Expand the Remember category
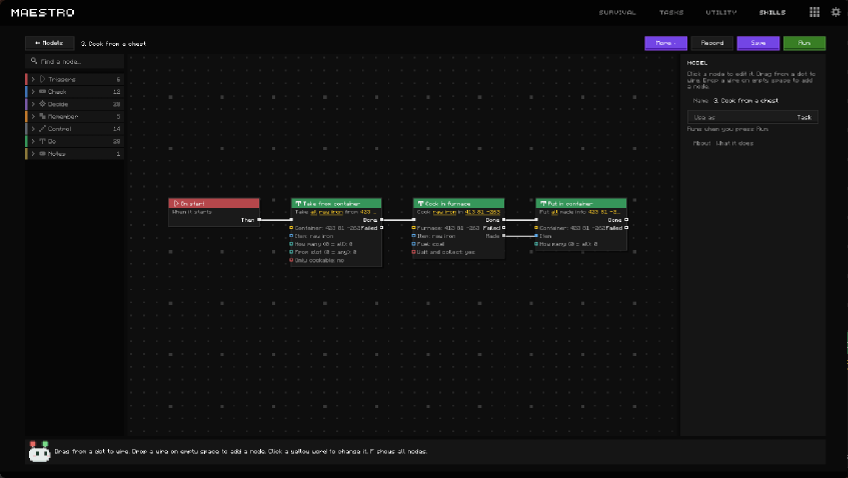848x478 pixels. (75, 116)
